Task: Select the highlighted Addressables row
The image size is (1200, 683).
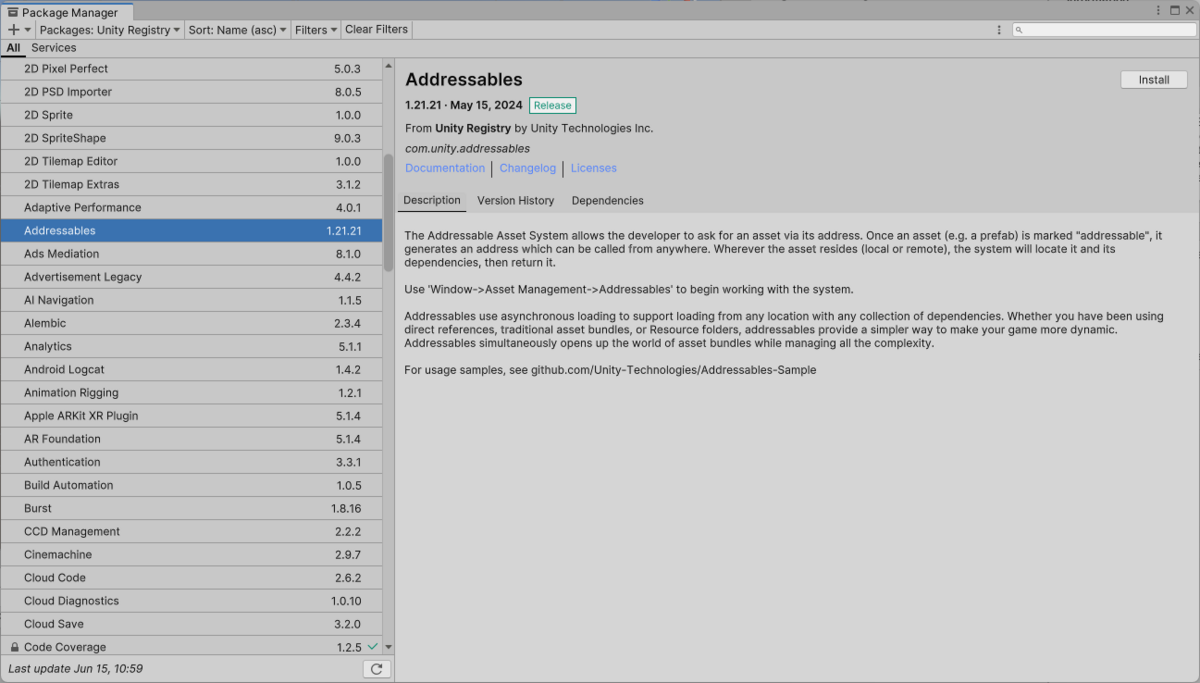Action: click(191, 231)
